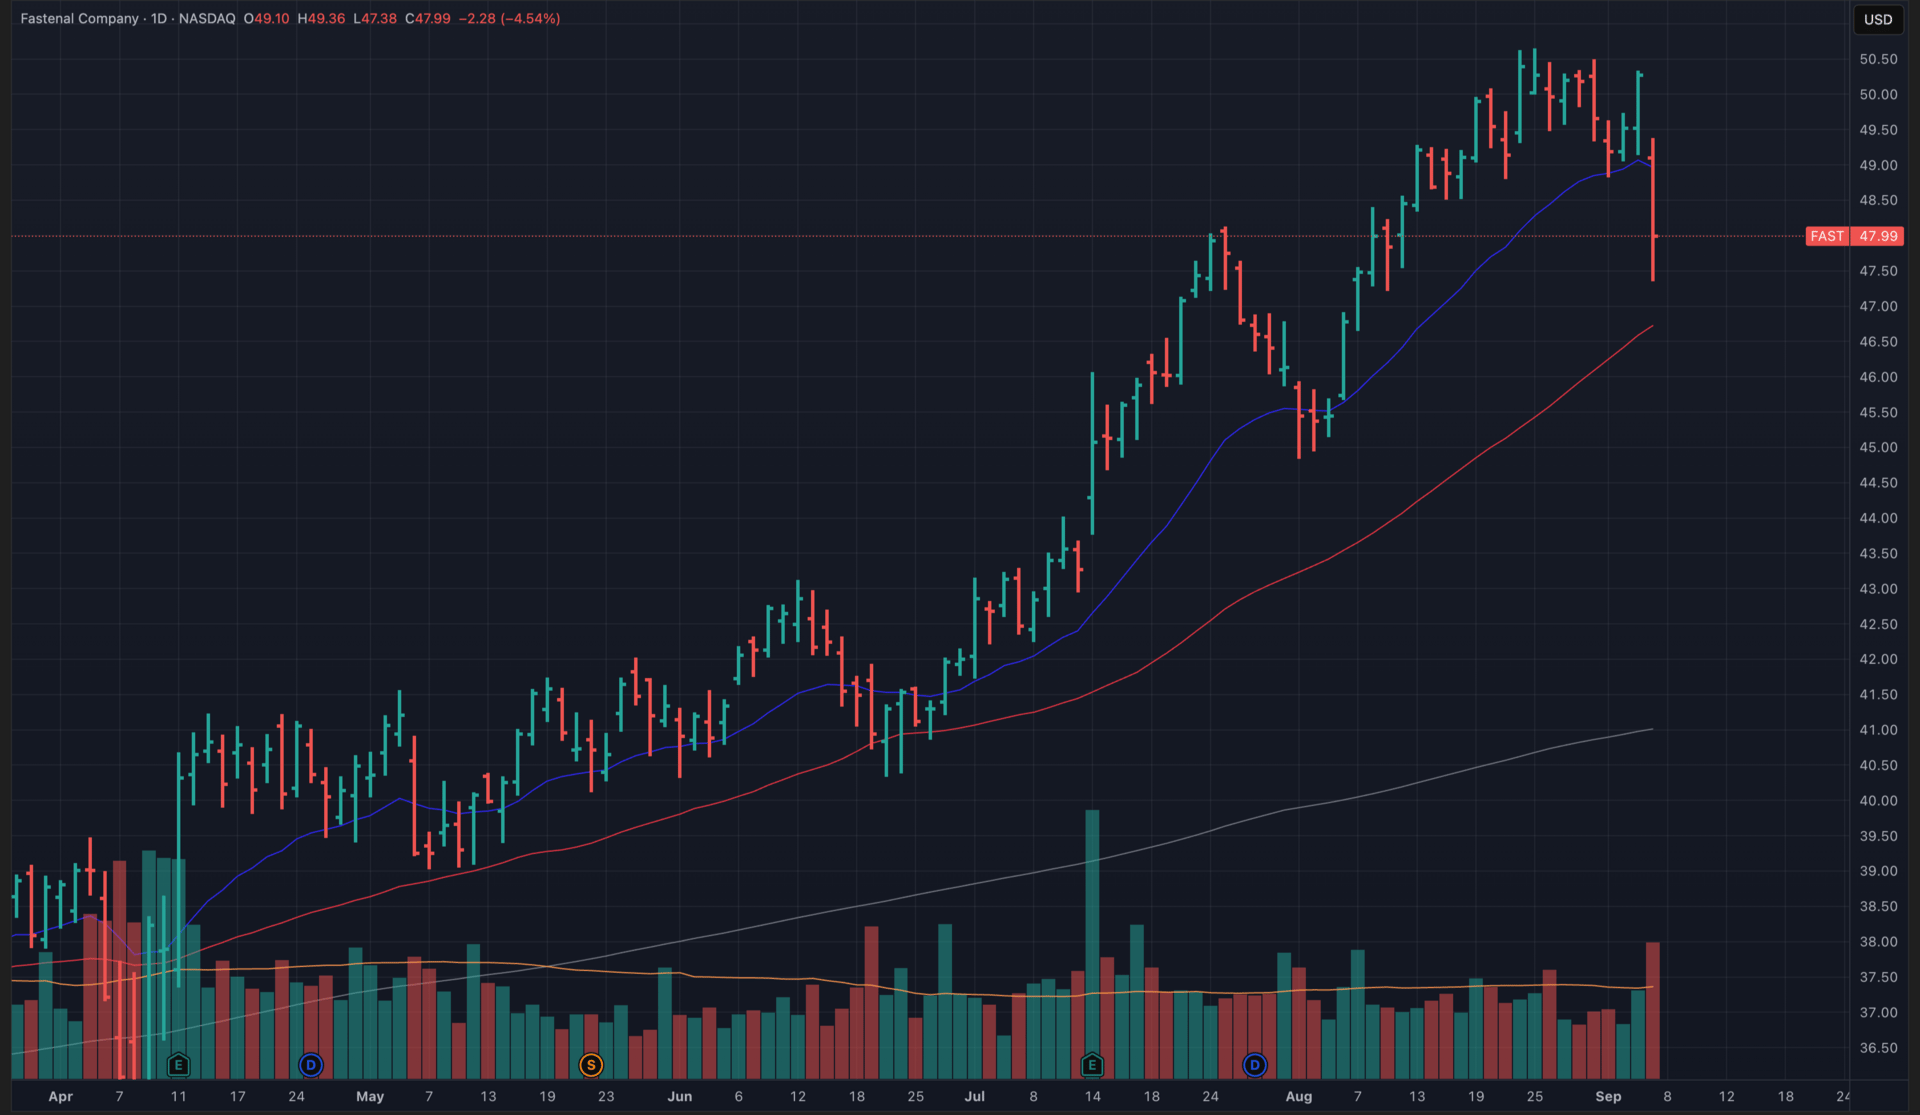This screenshot has width=1920, height=1115.
Task: Click the orange stock split S marker
Action: (x=591, y=1065)
